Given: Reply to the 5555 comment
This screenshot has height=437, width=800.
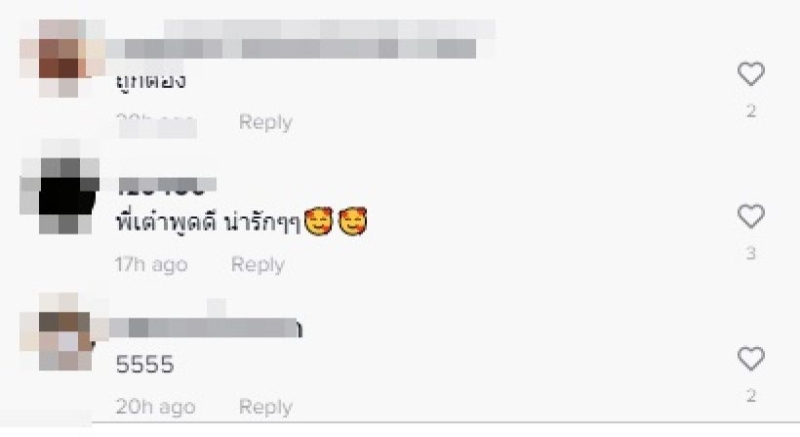Looking at the screenshot, I should pos(265,407).
